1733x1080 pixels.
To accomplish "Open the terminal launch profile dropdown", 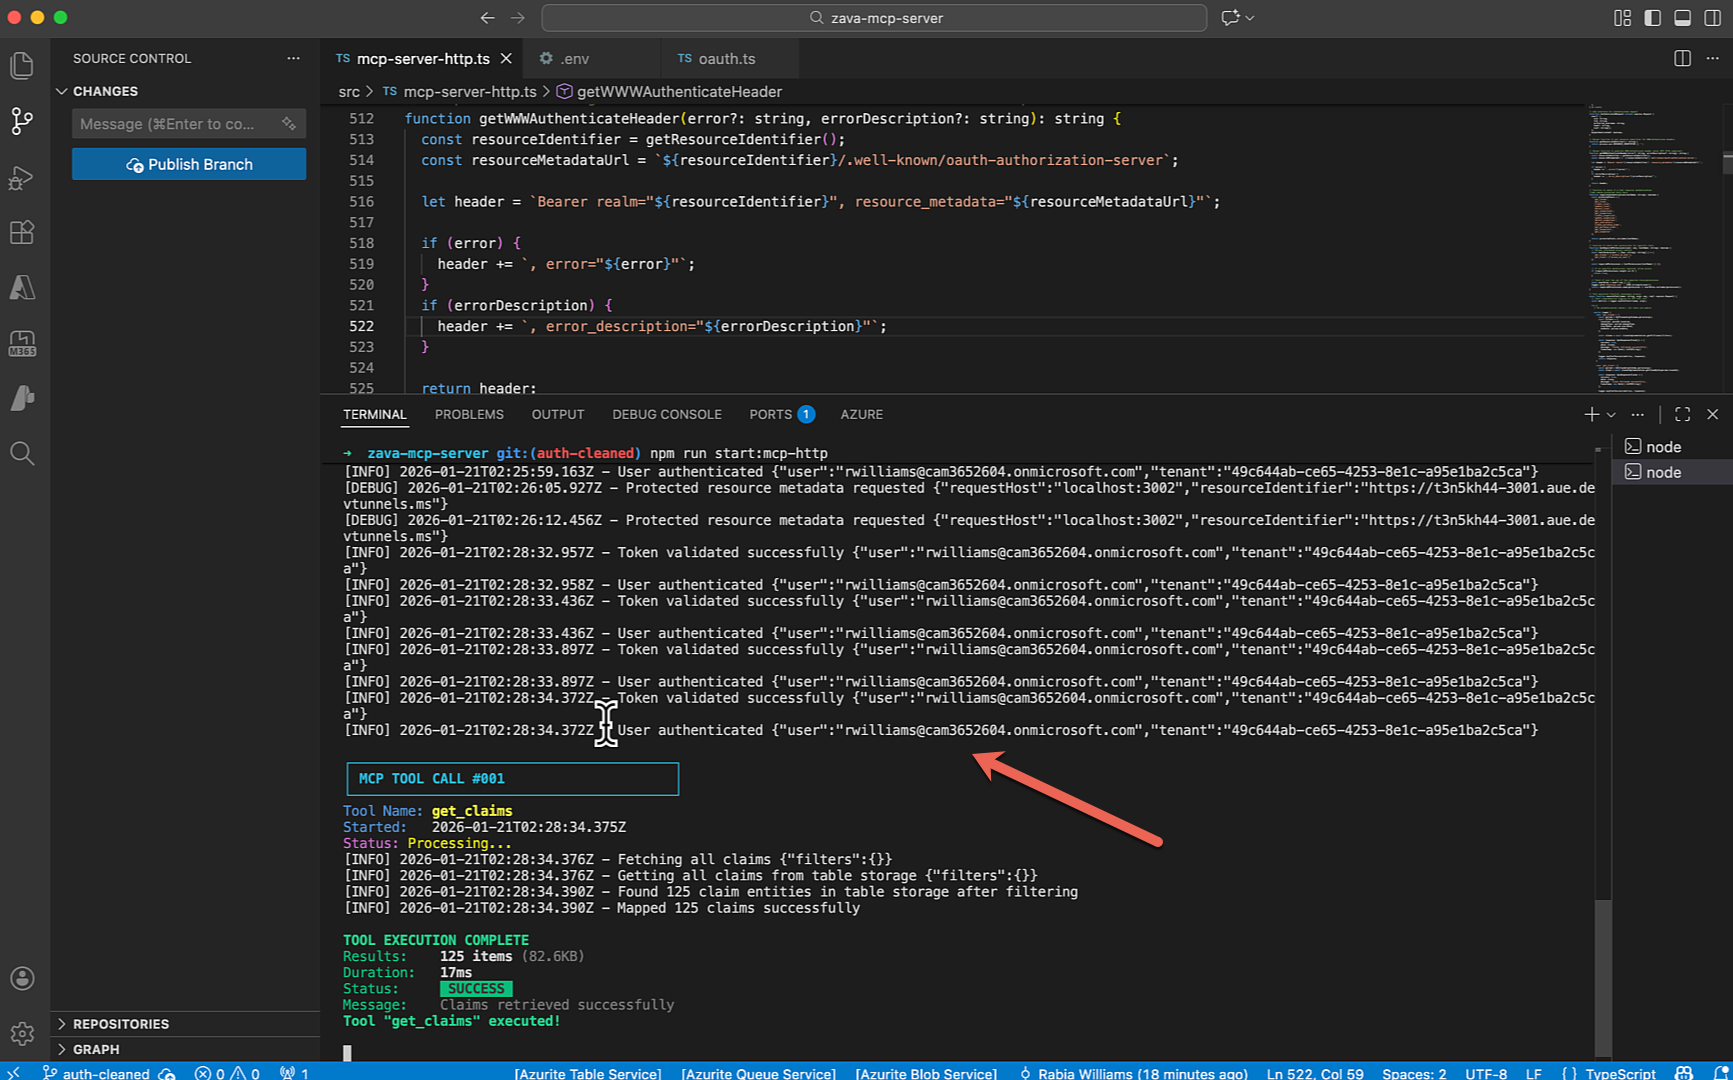I will click(1610, 413).
